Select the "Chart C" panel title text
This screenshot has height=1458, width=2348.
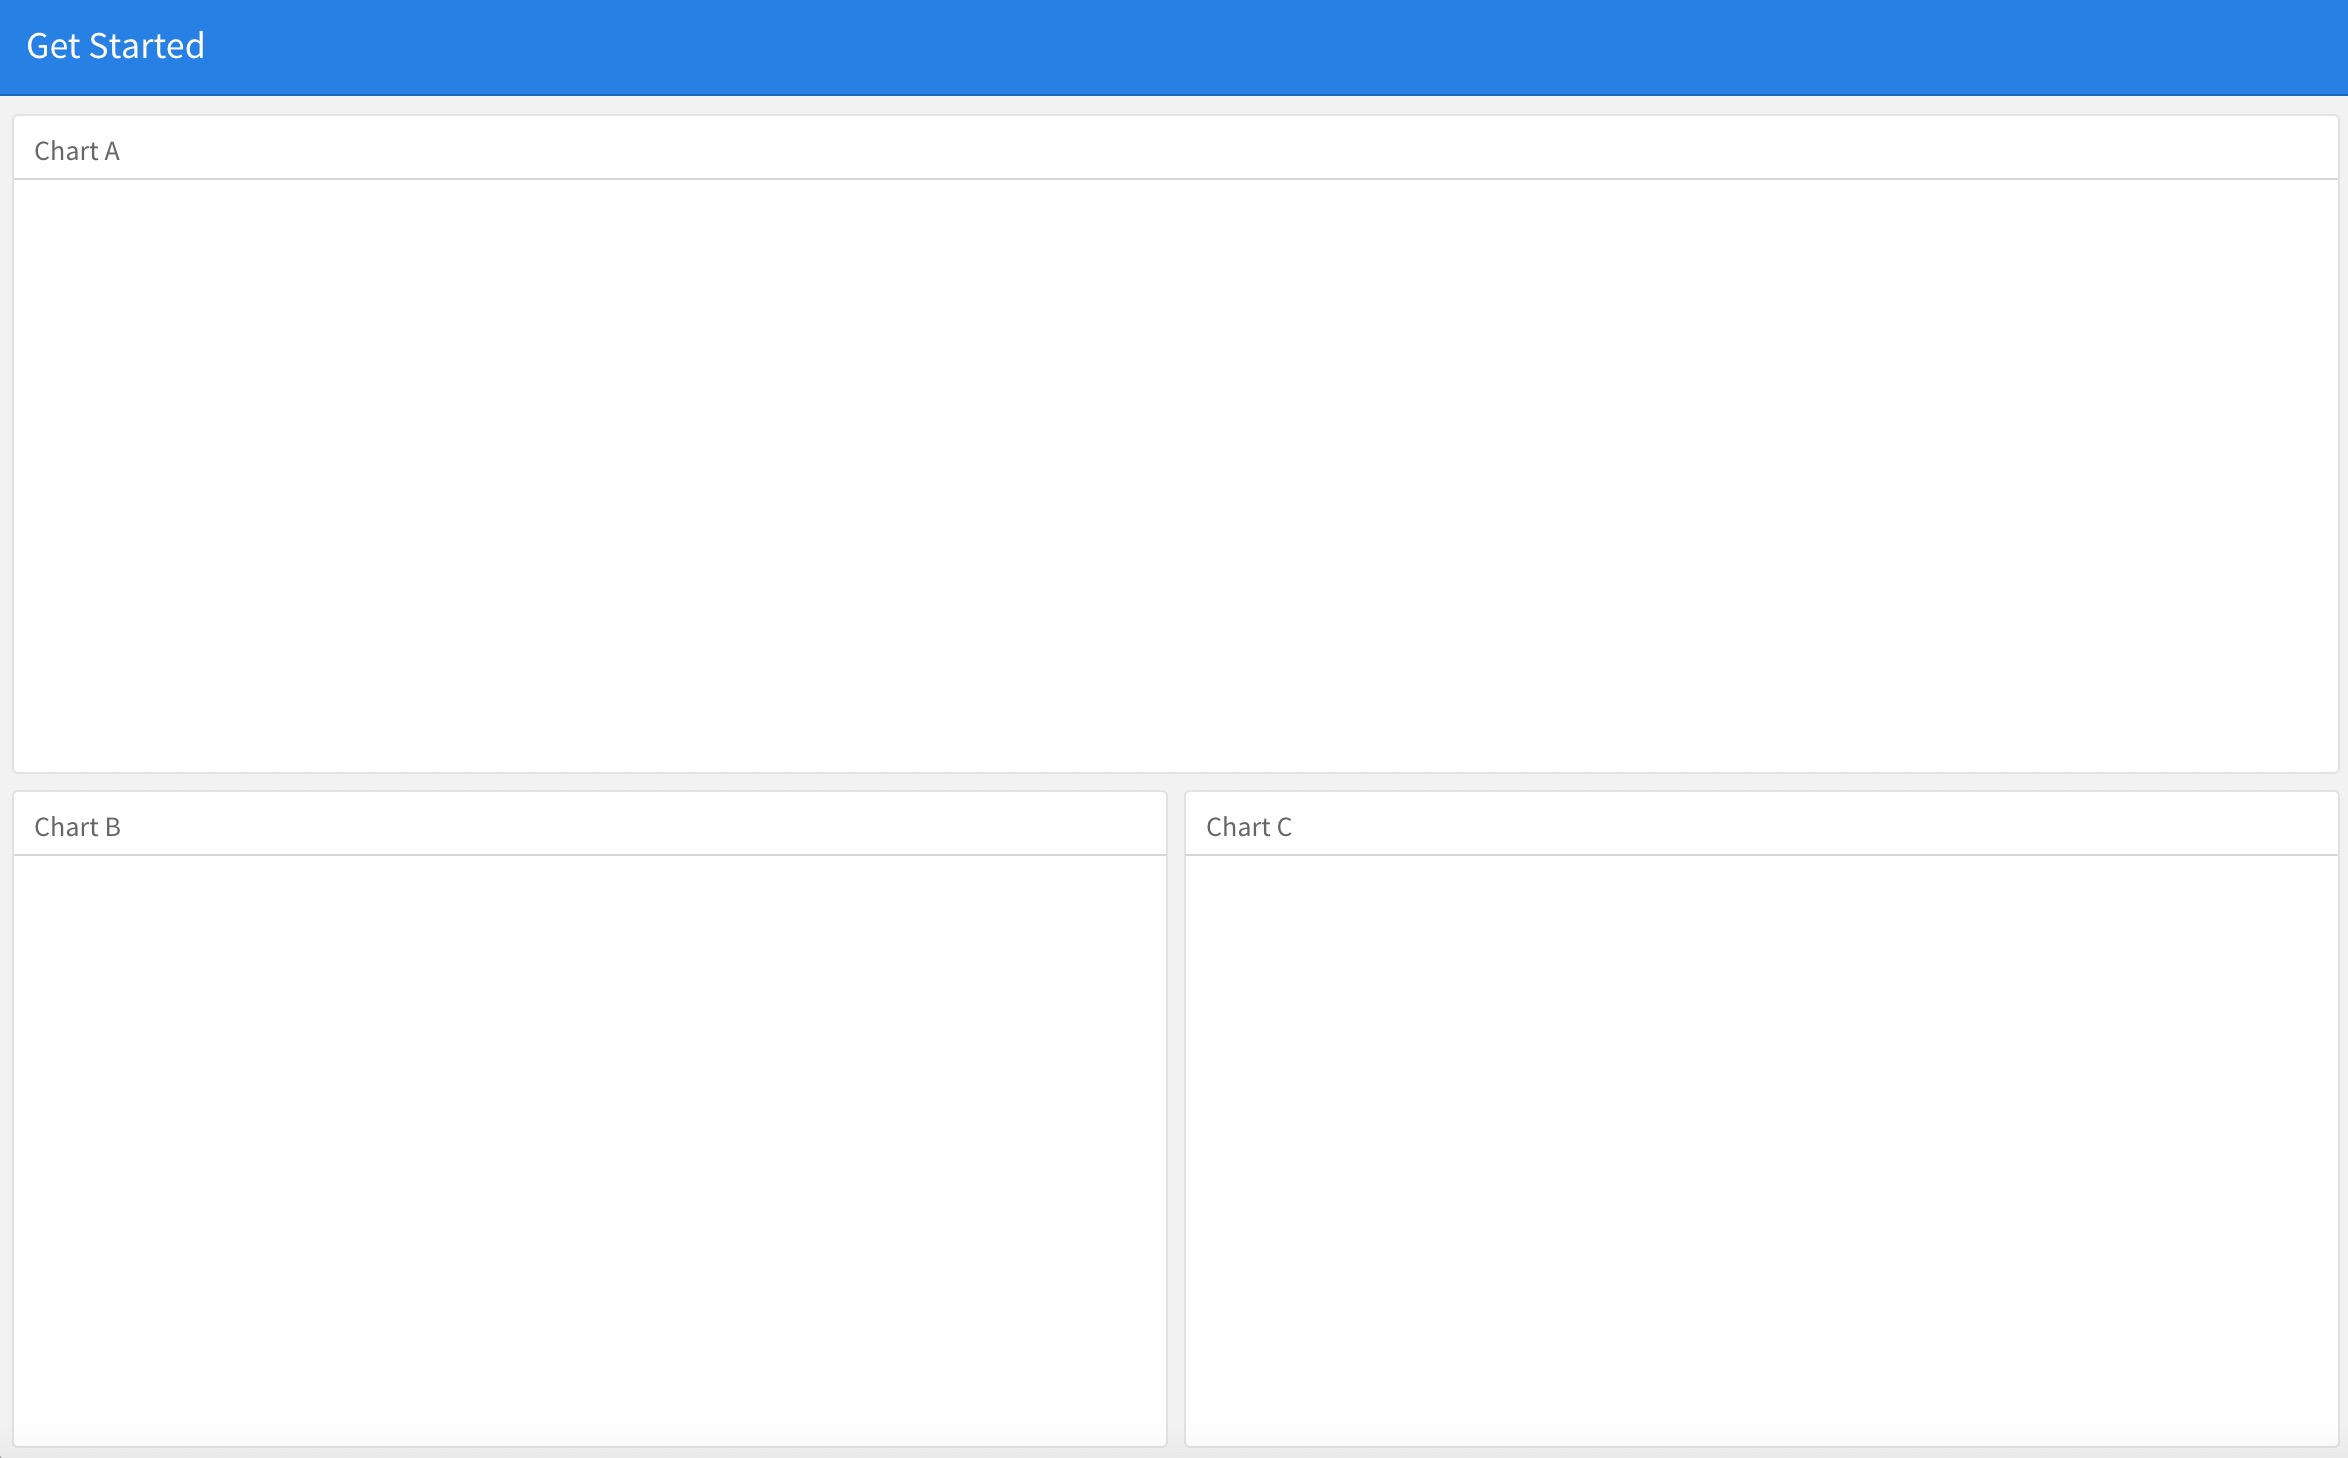(x=1248, y=827)
